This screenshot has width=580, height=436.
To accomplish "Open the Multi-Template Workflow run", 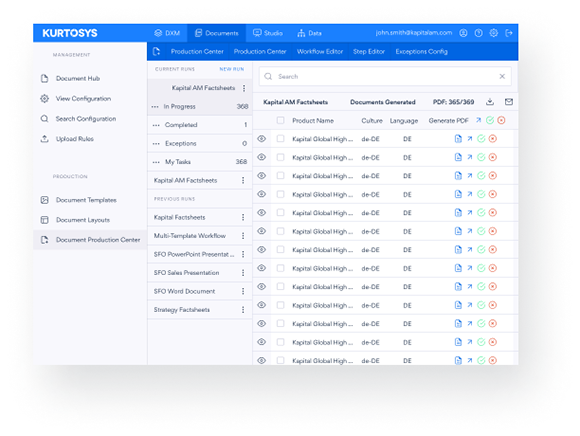I will pos(190,236).
